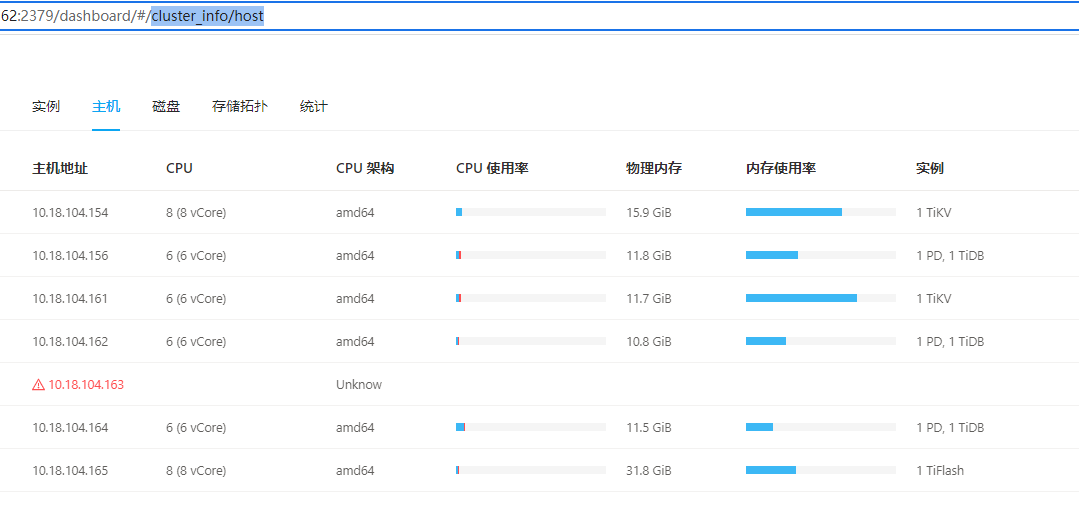Click 8 (8 vCore) for host 10.18.104.154
The image size is (1079, 525).
[196, 213]
